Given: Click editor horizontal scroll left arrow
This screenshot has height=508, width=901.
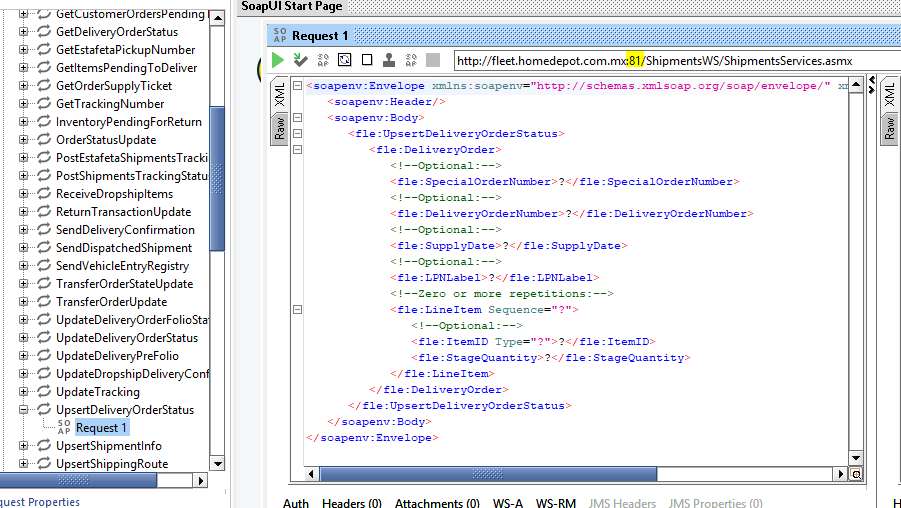Looking at the screenshot, I should tap(311, 474).
